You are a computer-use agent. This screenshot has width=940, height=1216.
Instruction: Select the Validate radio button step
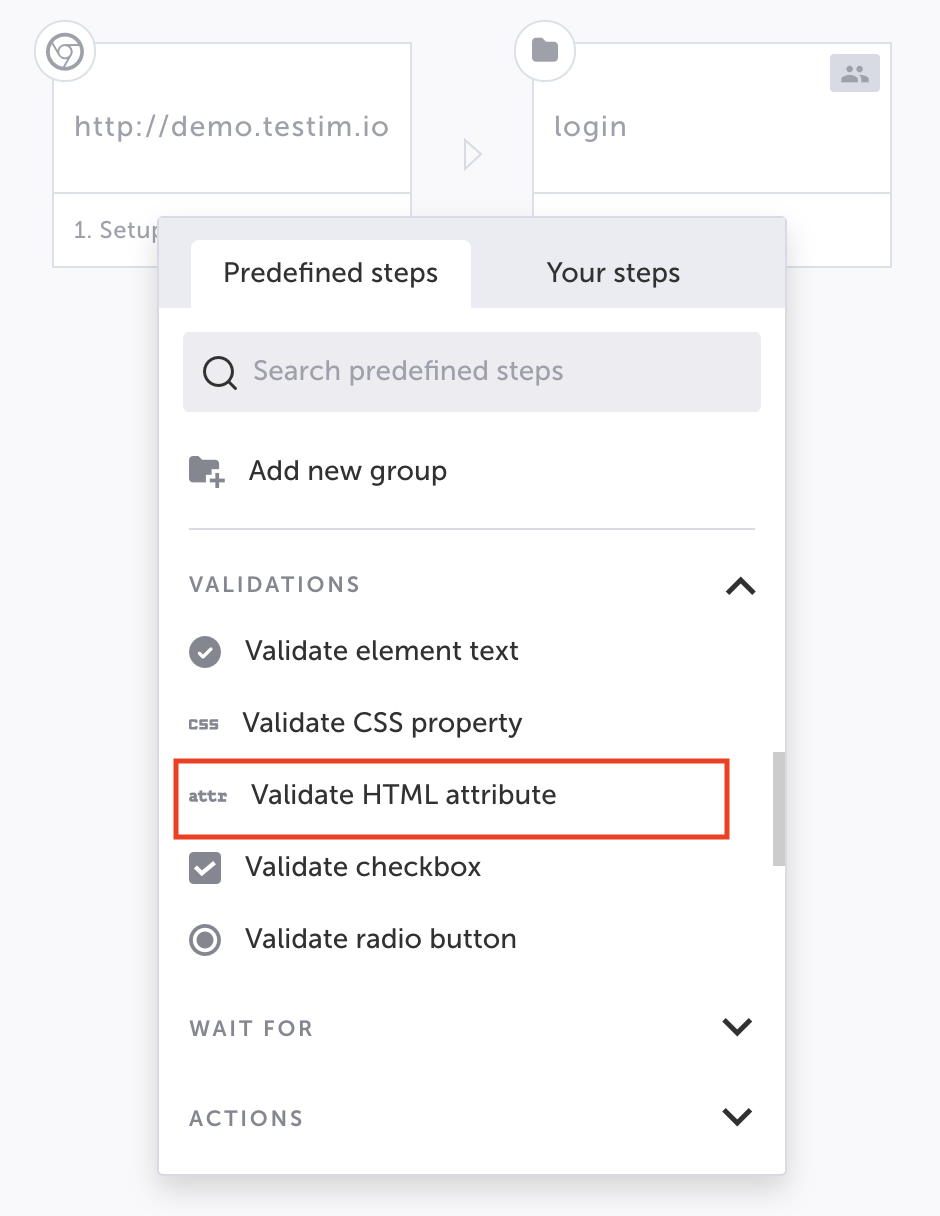click(353, 939)
